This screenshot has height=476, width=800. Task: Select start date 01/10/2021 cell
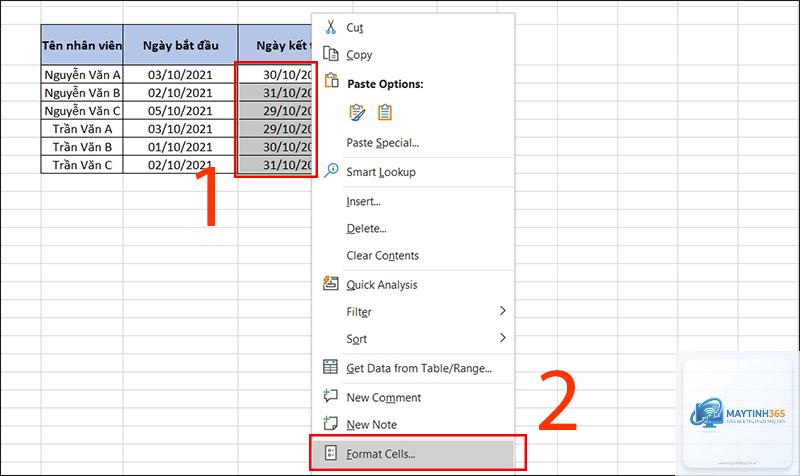coord(180,147)
